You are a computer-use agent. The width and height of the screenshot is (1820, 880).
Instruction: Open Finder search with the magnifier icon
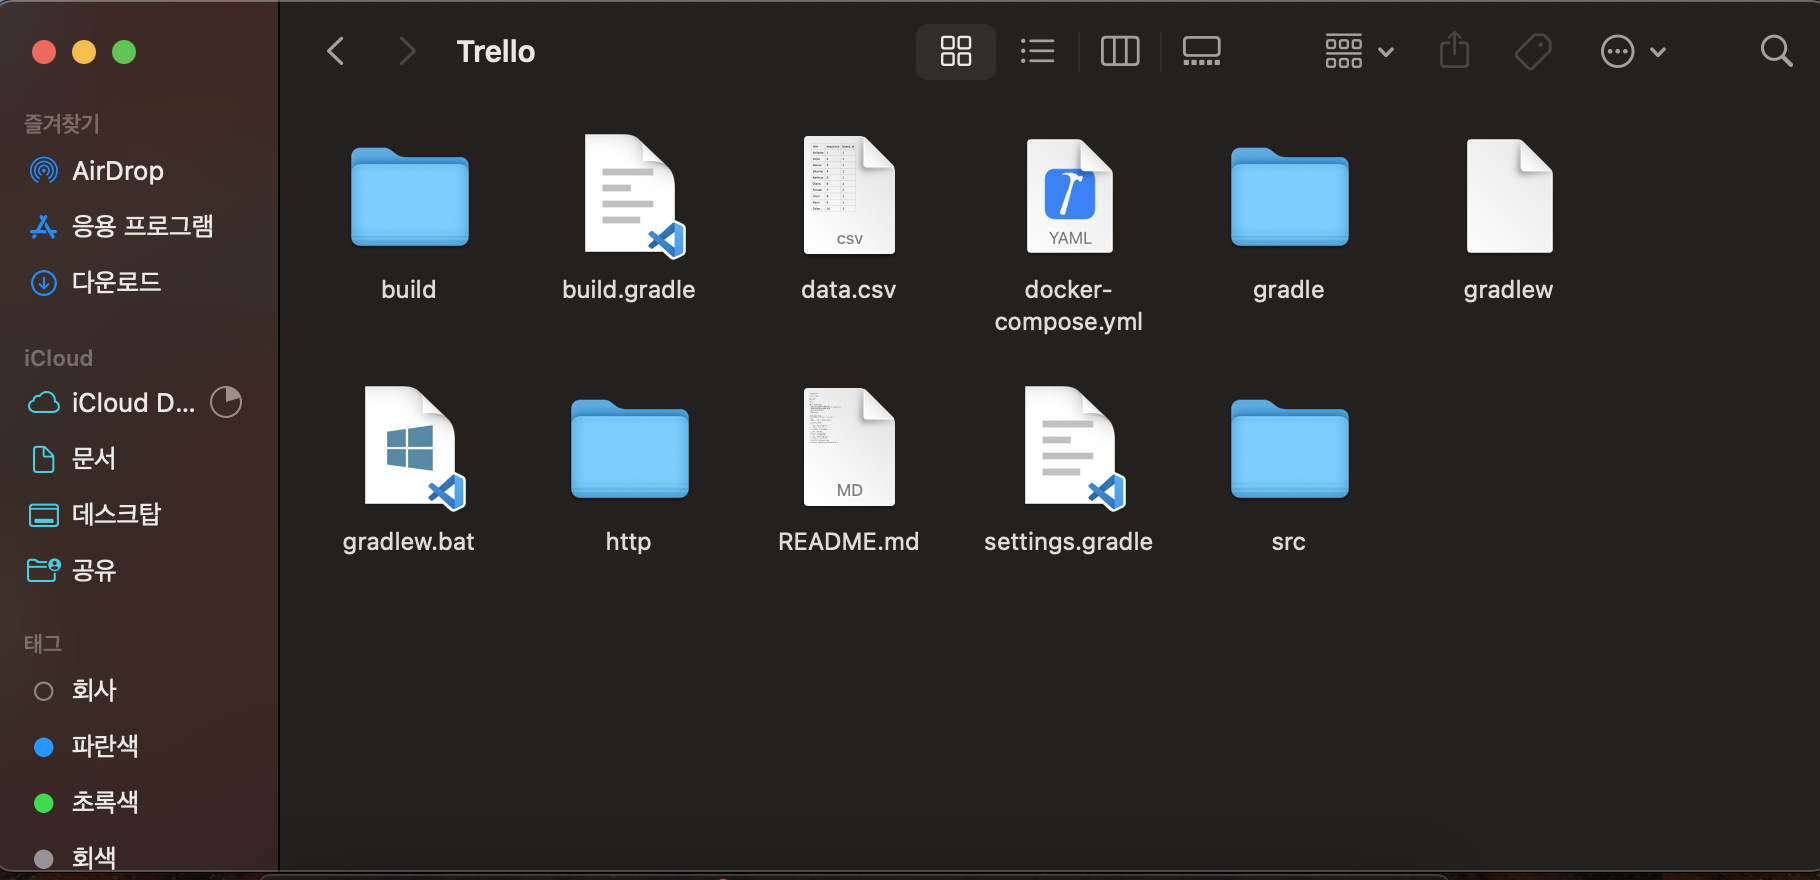1776,51
